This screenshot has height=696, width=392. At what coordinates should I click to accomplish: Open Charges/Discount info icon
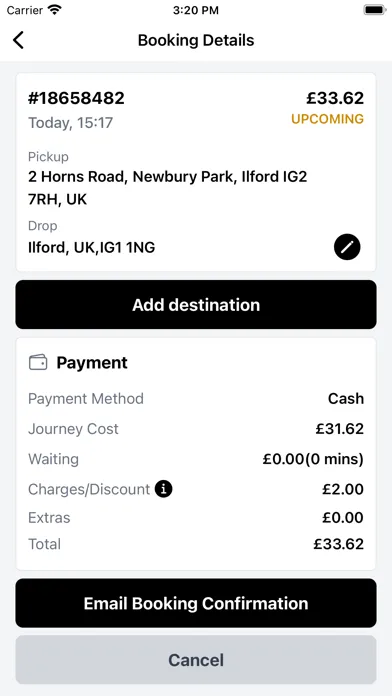tap(163, 489)
